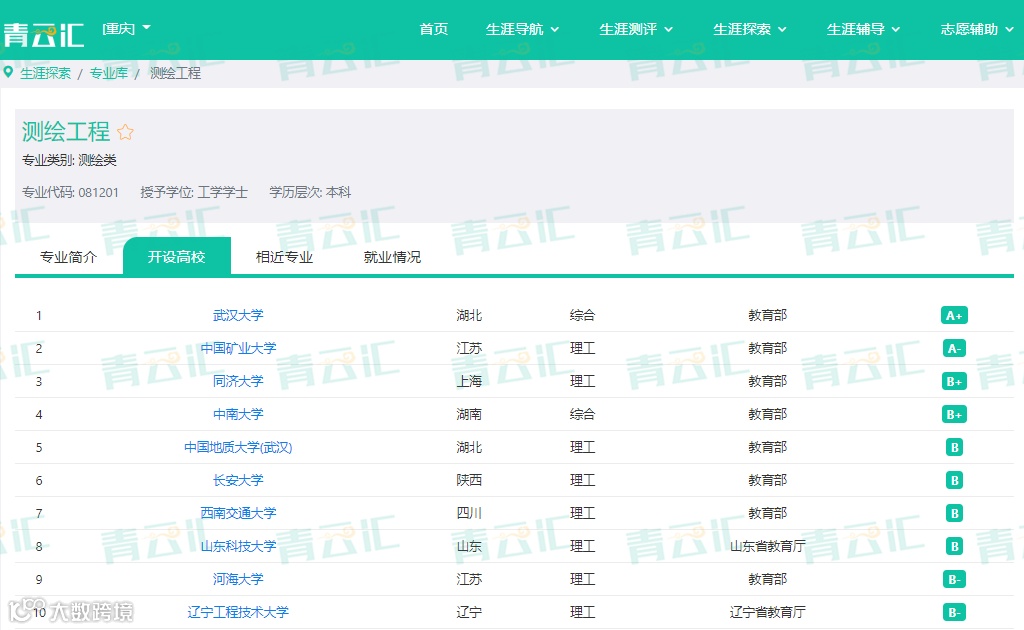Click the B+ badge in 同济大学 row
The width and height of the screenshot is (1024, 630).
pyautogui.click(x=954, y=381)
